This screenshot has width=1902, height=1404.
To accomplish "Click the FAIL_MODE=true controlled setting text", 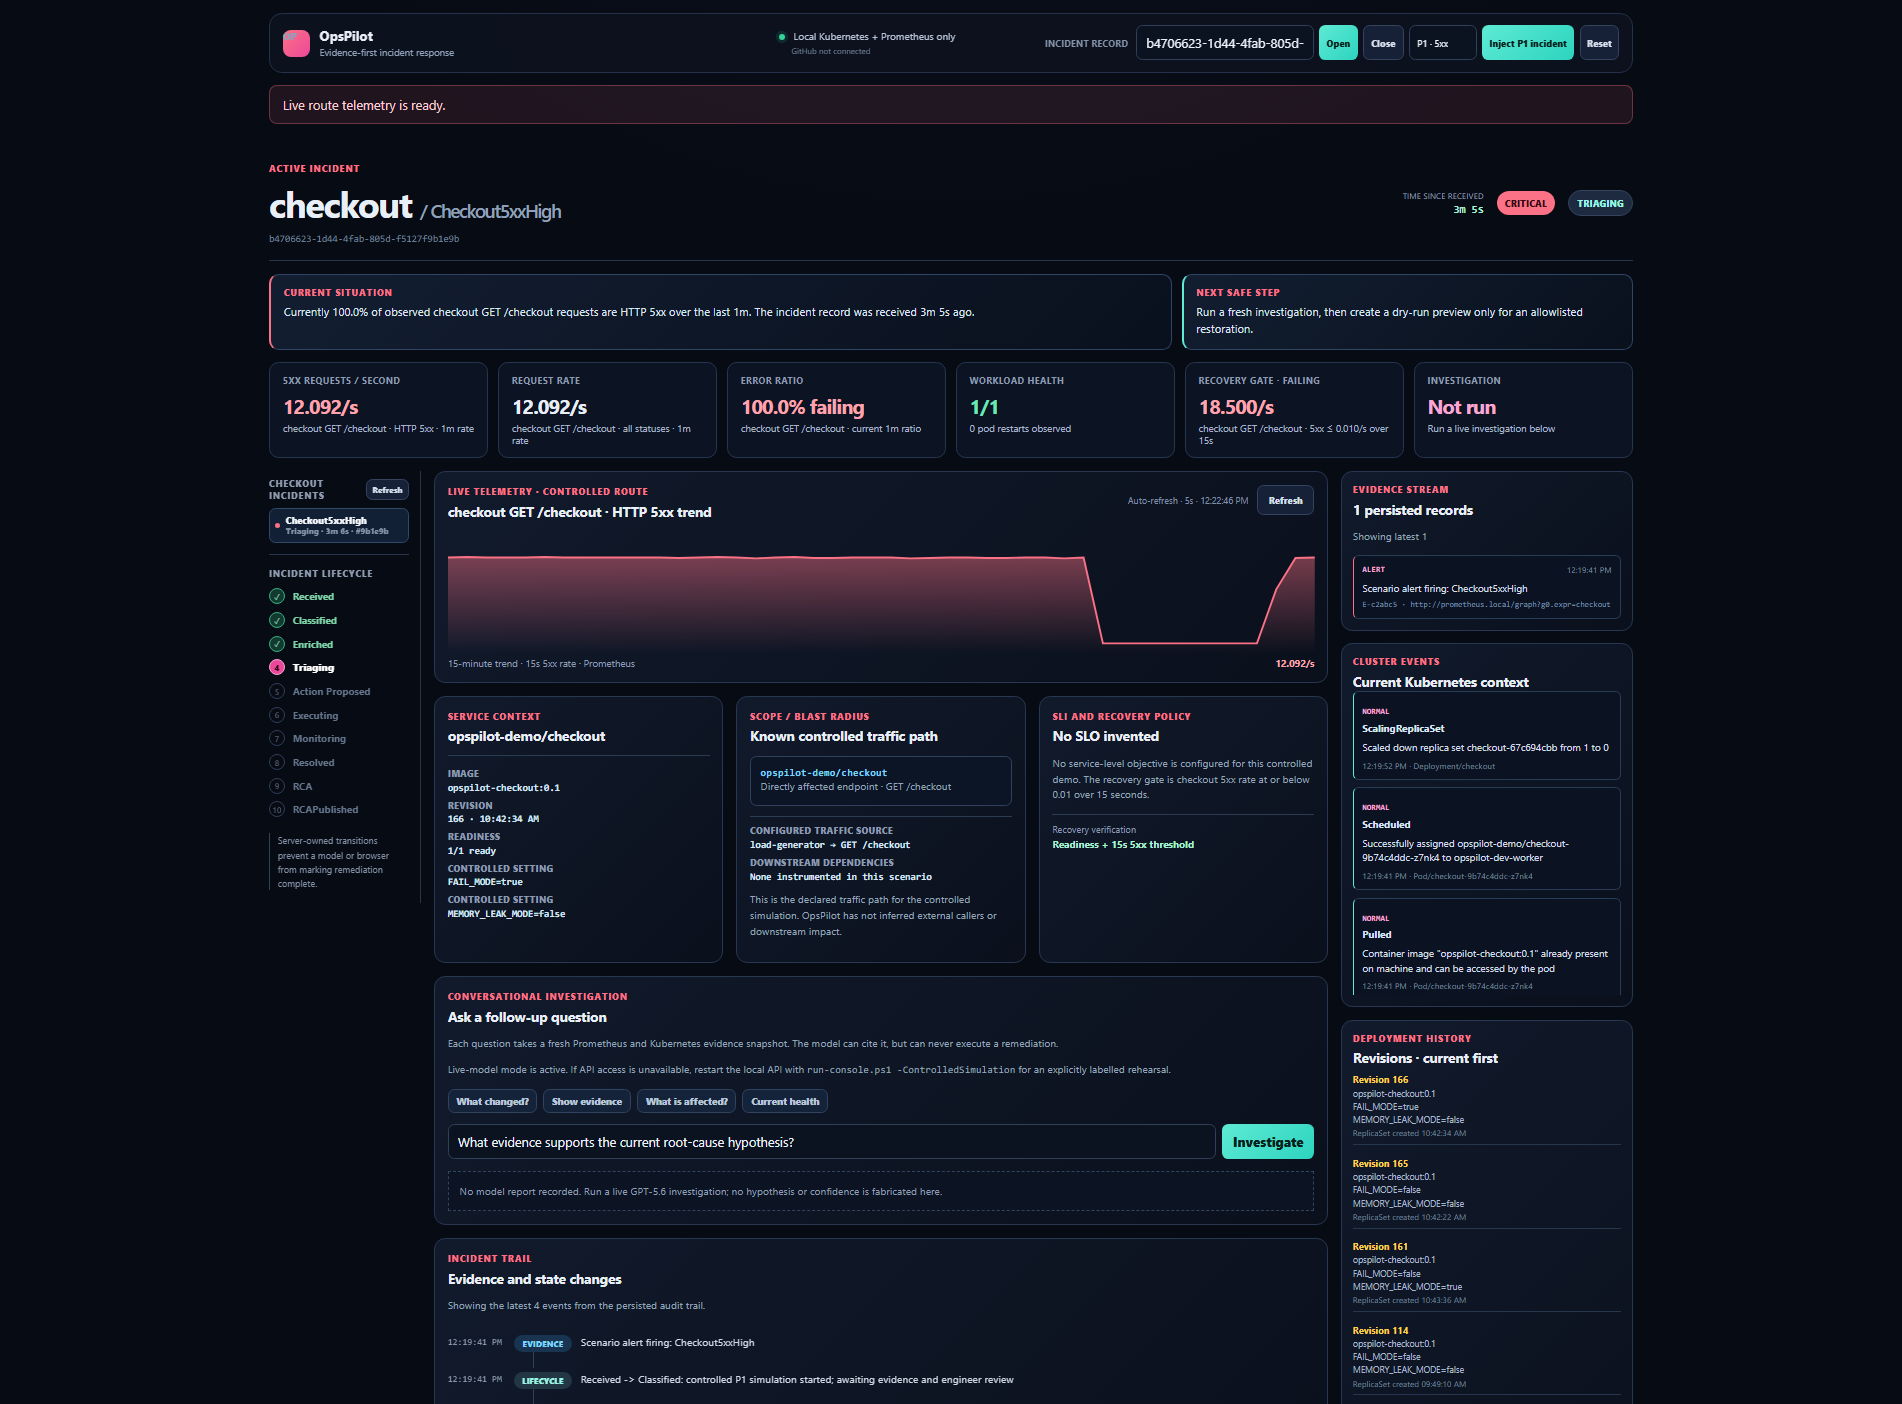I will [485, 882].
